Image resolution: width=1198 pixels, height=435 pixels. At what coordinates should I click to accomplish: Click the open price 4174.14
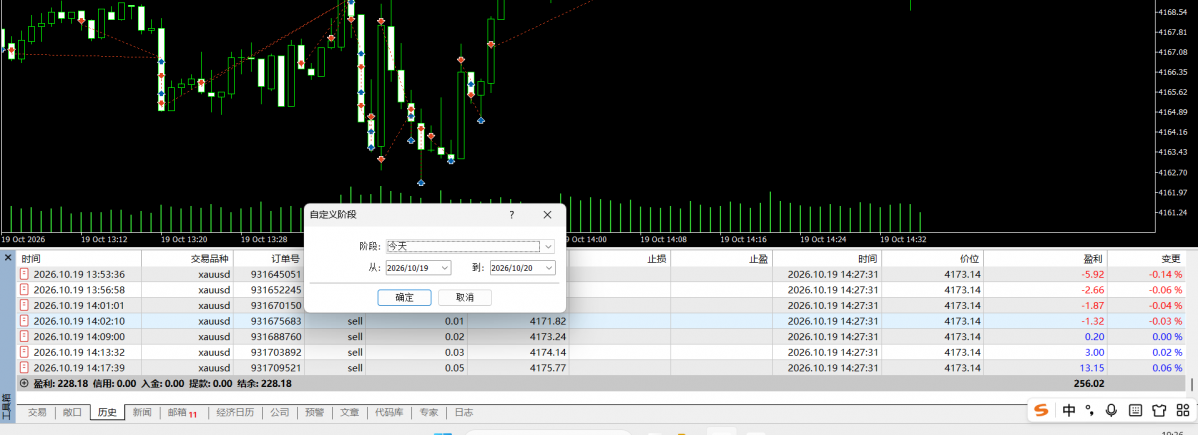[x=547, y=352]
